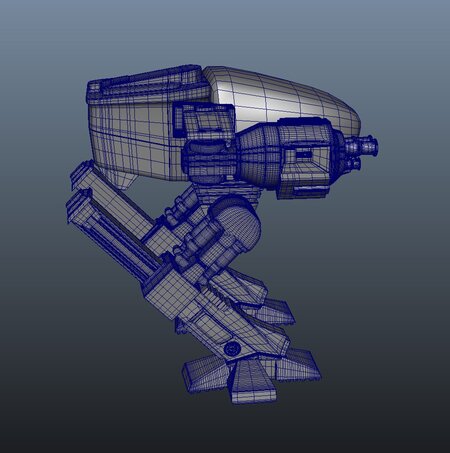
Task: Select the smooth rounded head canopy mesh
Action: (283, 97)
